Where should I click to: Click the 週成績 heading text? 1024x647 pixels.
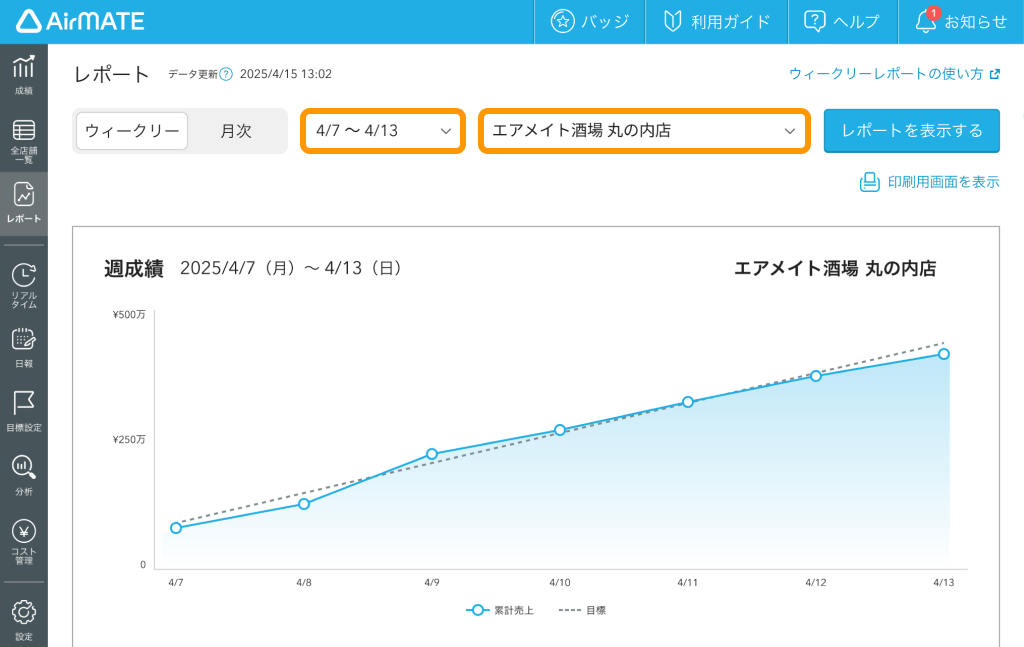click(134, 268)
